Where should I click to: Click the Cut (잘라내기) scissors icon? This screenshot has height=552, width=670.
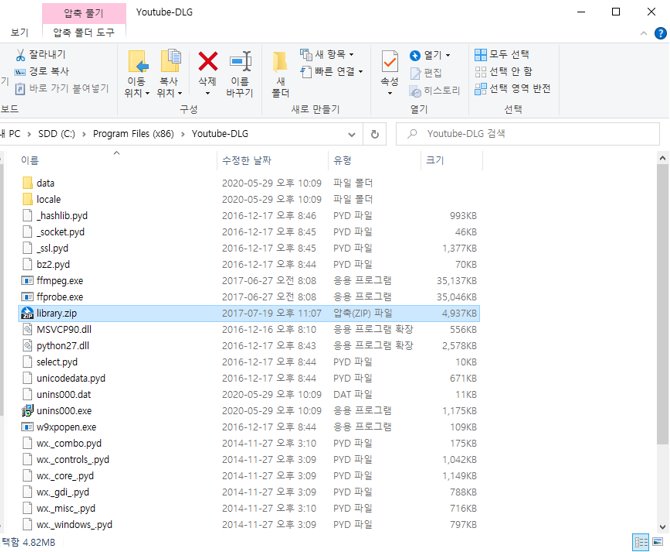(x=20, y=55)
